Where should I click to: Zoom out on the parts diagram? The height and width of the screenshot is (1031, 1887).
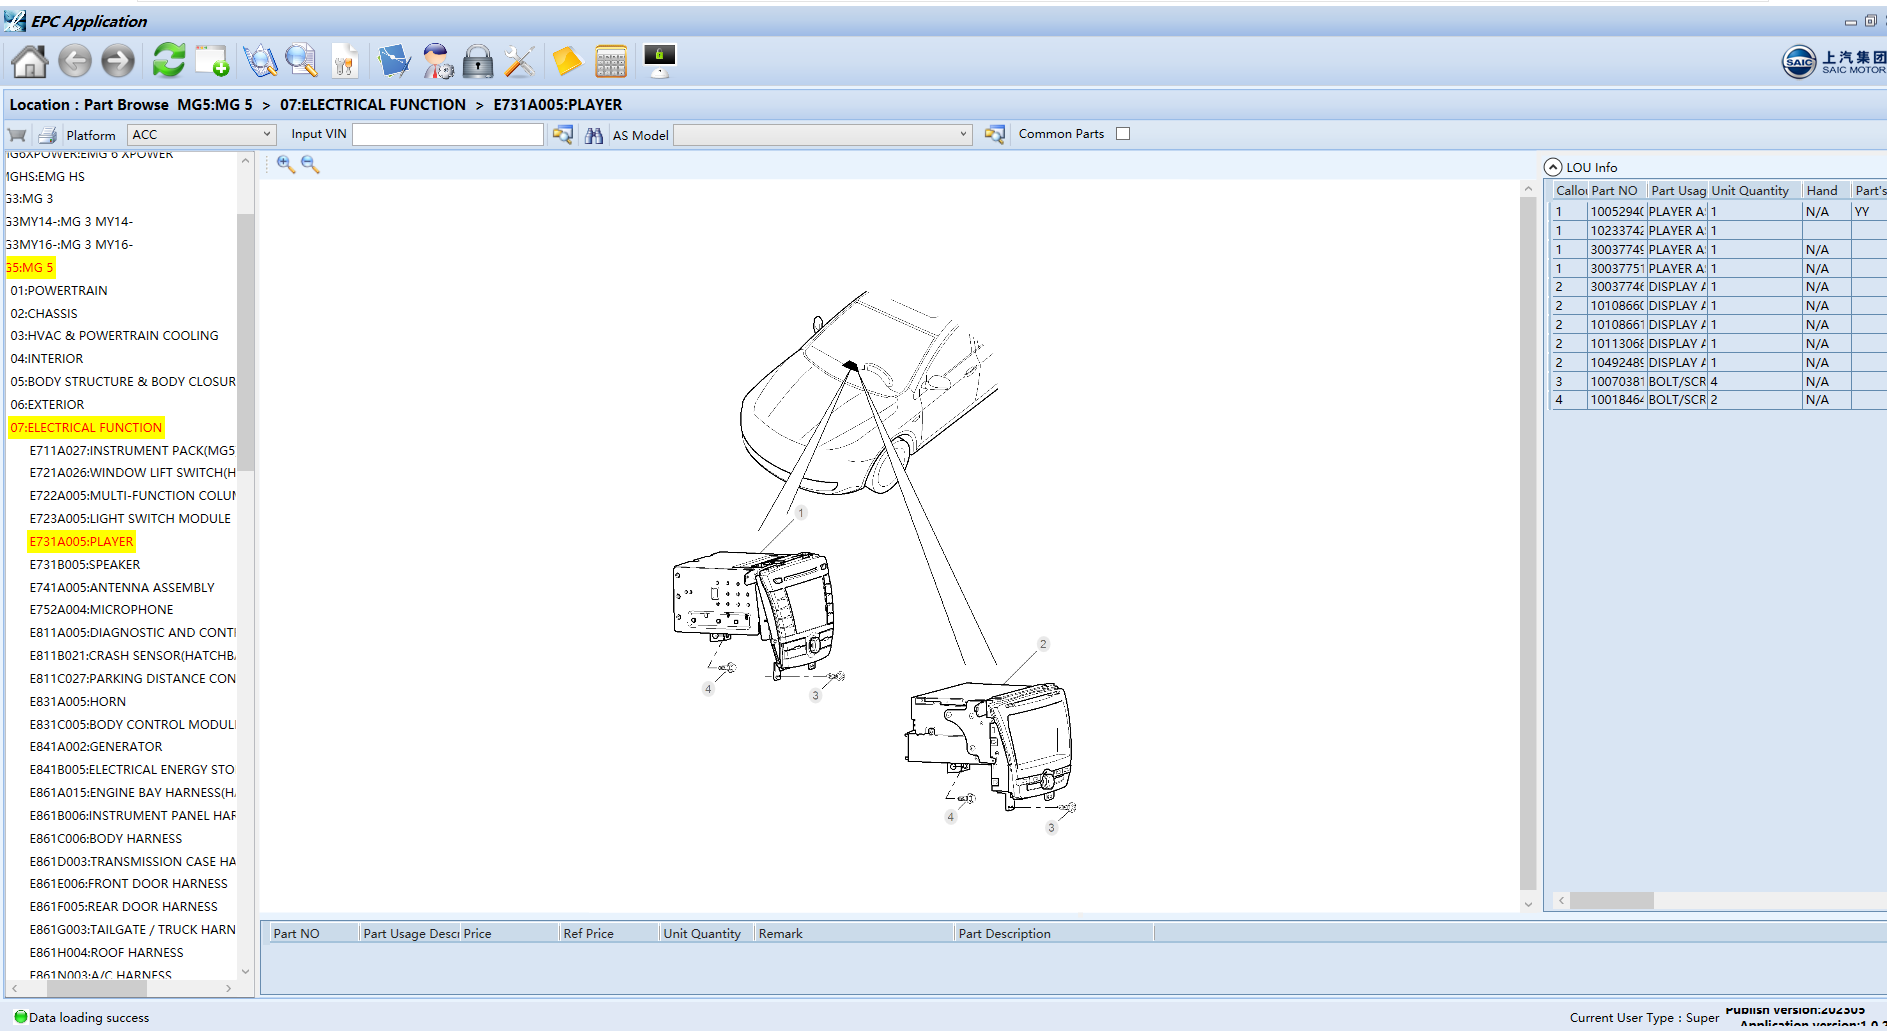click(310, 165)
